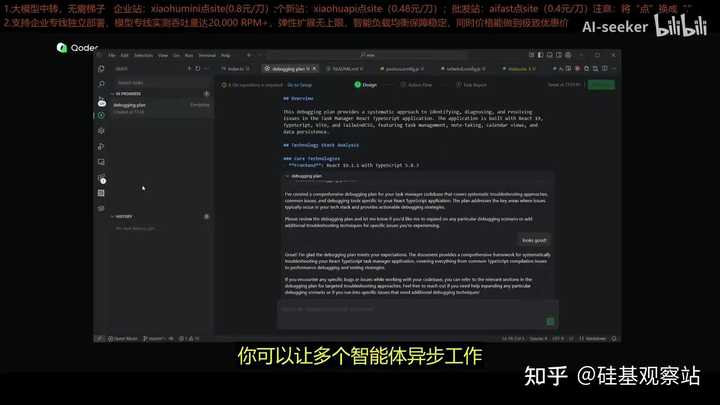Click the activity bar icon with notification badge
Image resolution: width=720 pixels, height=405 pixels.
[101, 178]
